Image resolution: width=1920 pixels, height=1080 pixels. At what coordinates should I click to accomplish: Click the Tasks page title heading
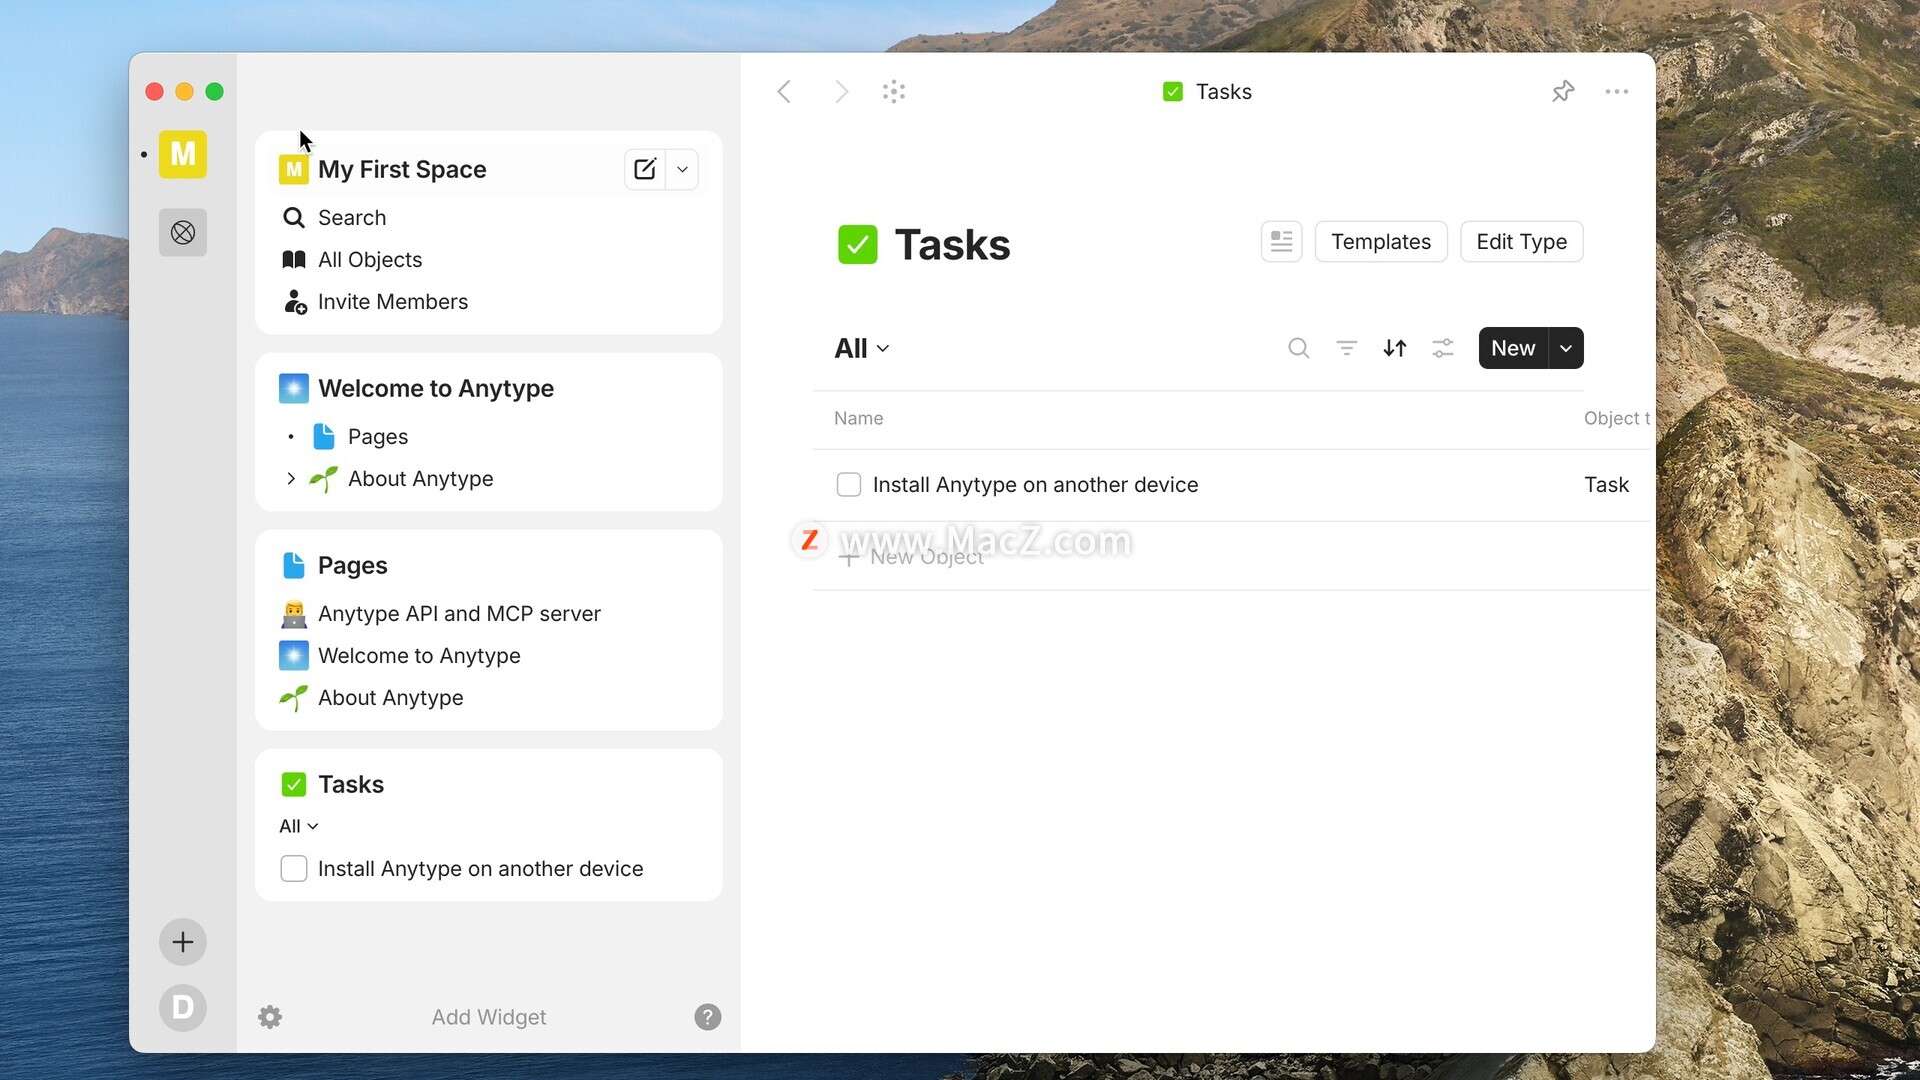[x=952, y=245]
